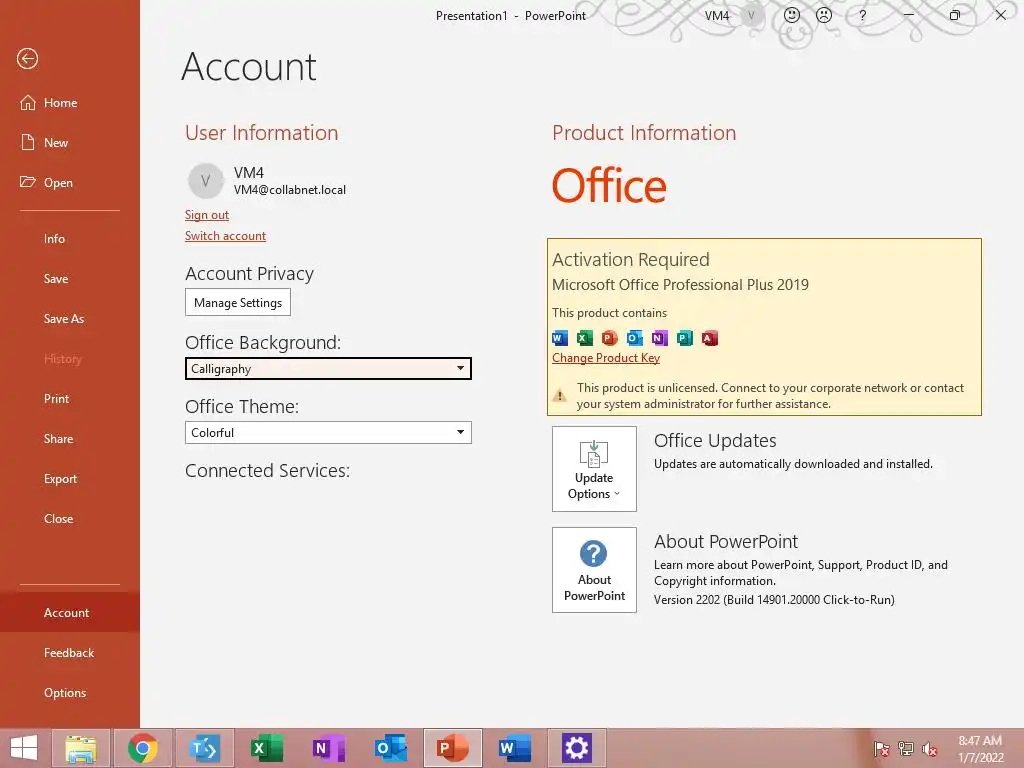Open File Explorer from the taskbar
Image resolution: width=1024 pixels, height=768 pixels.
[x=81, y=748]
